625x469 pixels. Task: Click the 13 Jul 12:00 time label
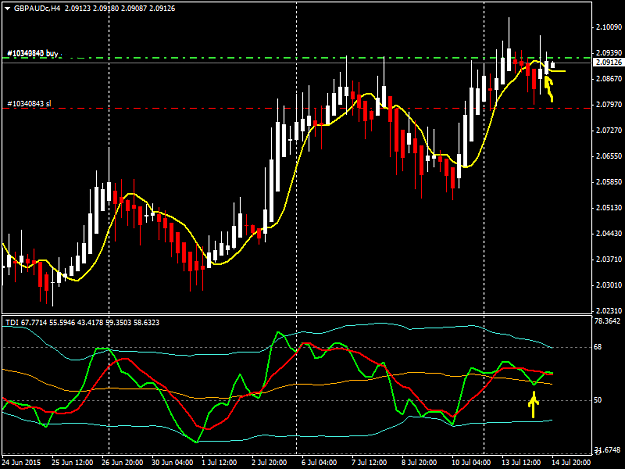[521, 462]
